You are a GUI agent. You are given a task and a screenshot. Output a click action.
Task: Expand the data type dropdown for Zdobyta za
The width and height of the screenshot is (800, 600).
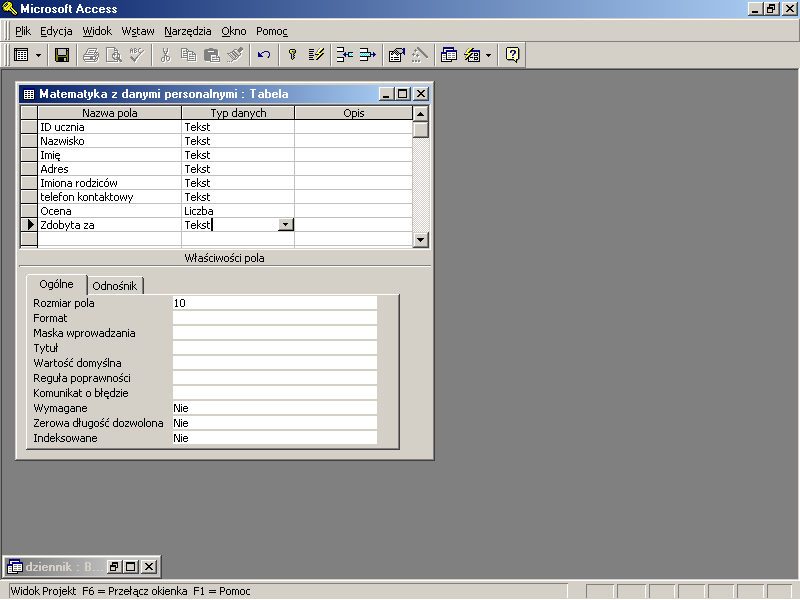coord(286,225)
